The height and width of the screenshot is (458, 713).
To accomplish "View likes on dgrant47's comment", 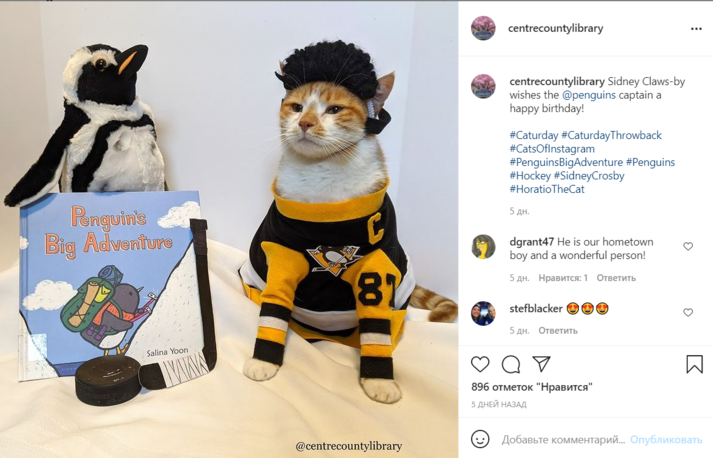I will (563, 278).
